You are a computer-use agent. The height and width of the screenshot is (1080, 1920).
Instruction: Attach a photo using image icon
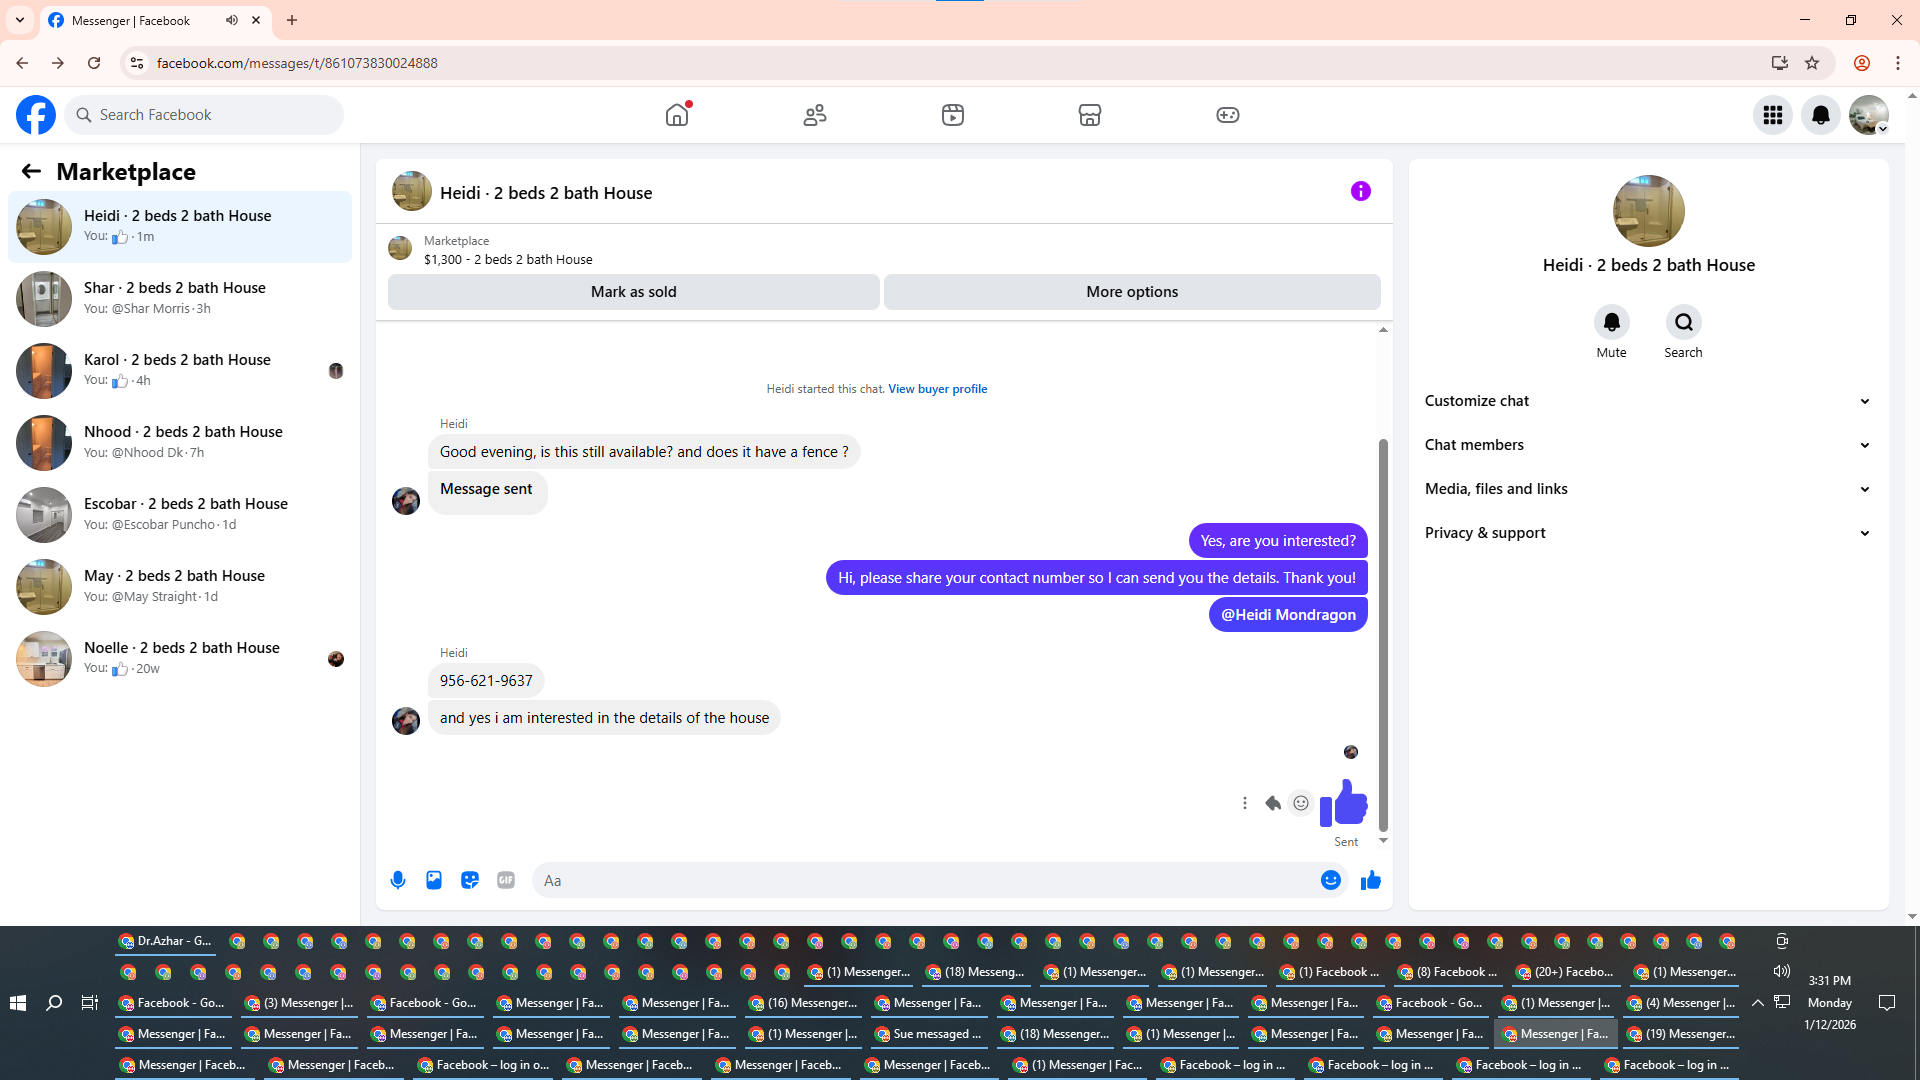pos(434,880)
